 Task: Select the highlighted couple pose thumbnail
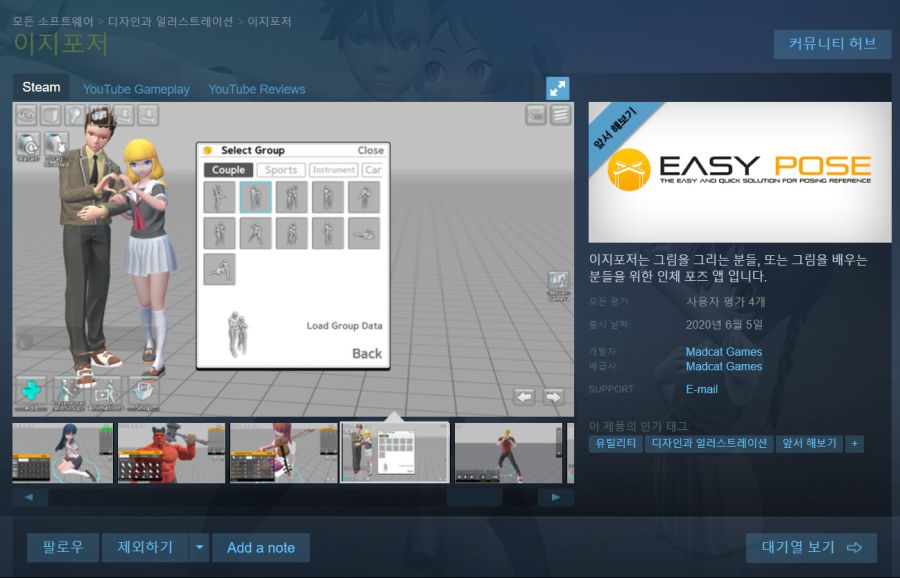coord(255,197)
